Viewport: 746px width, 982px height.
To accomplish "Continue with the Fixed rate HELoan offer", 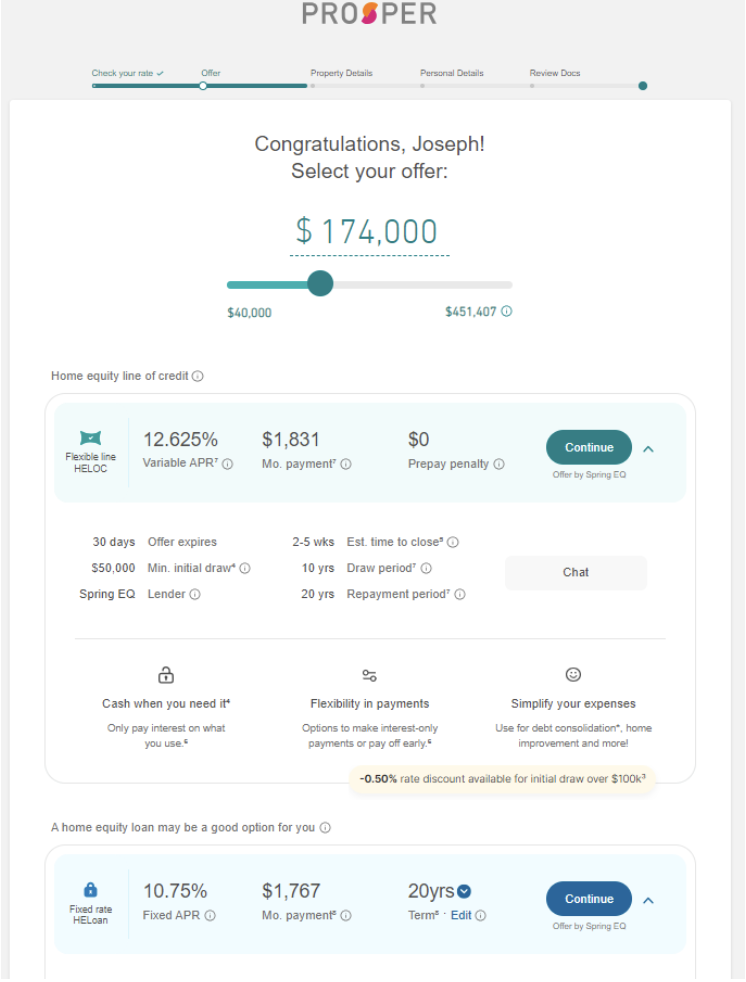I will coord(589,899).
